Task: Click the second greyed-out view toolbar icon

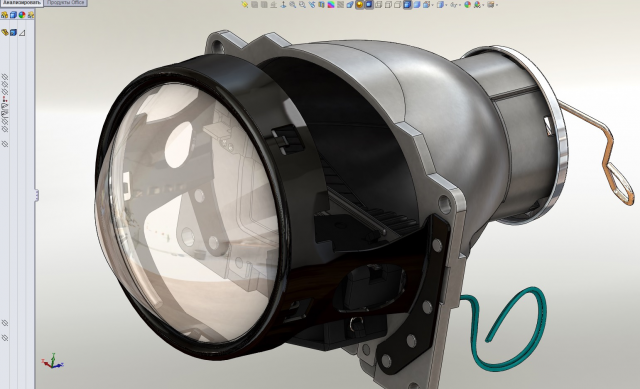Action: [263, 5]
